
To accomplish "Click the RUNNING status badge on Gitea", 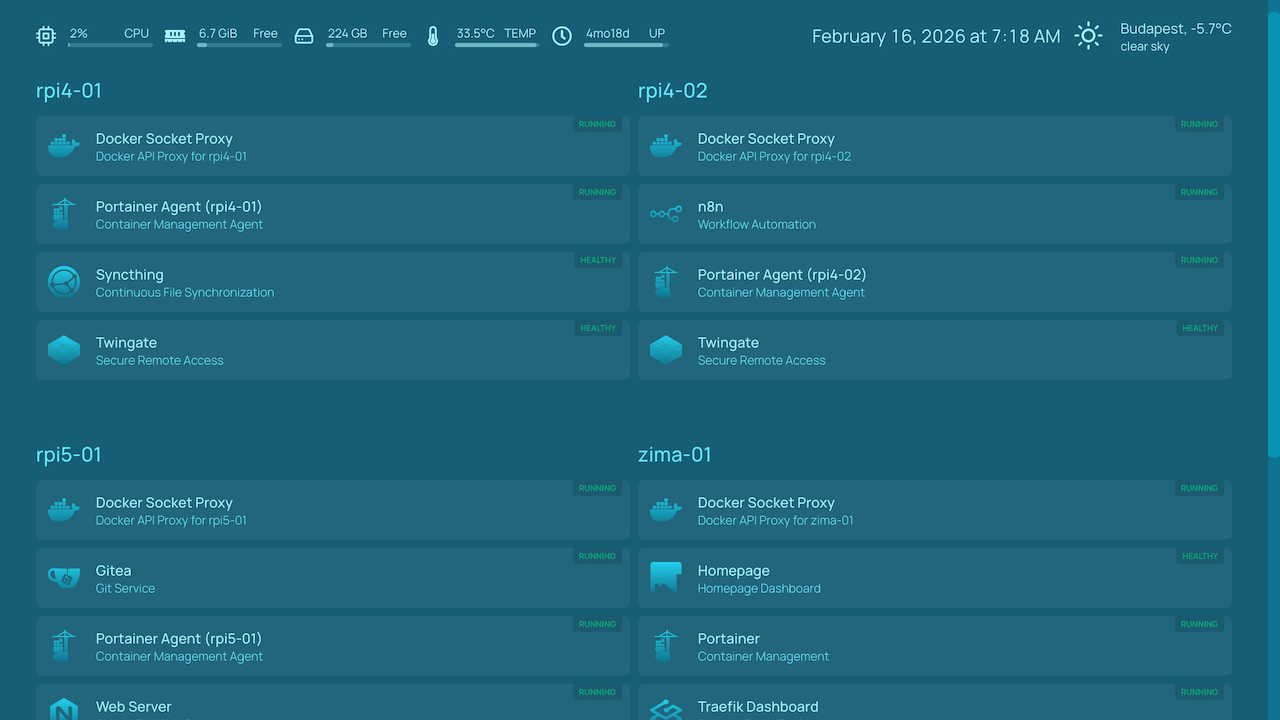I will [x=597, y=556].
